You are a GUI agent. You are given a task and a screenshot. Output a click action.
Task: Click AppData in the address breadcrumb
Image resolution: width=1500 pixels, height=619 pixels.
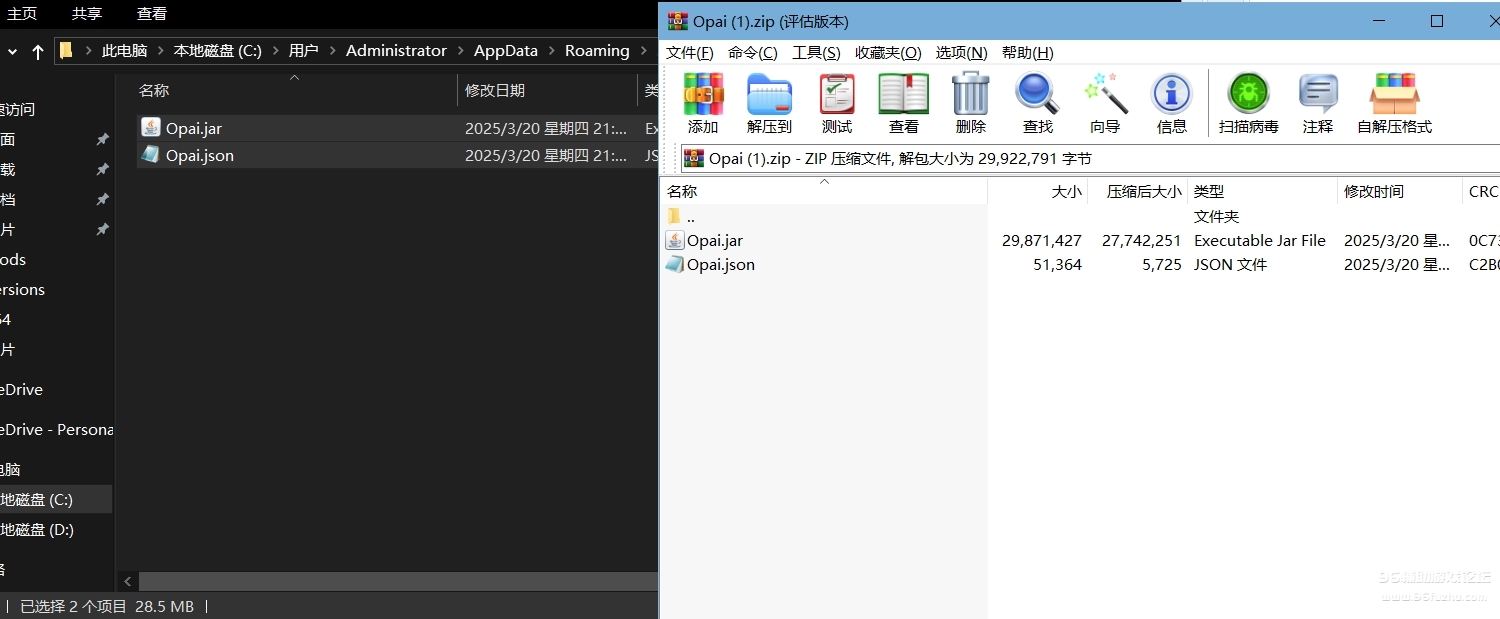505,51
